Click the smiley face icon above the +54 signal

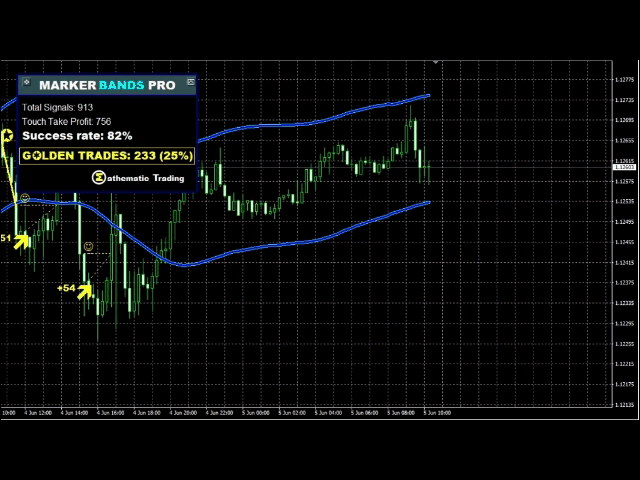click(88, 247)
